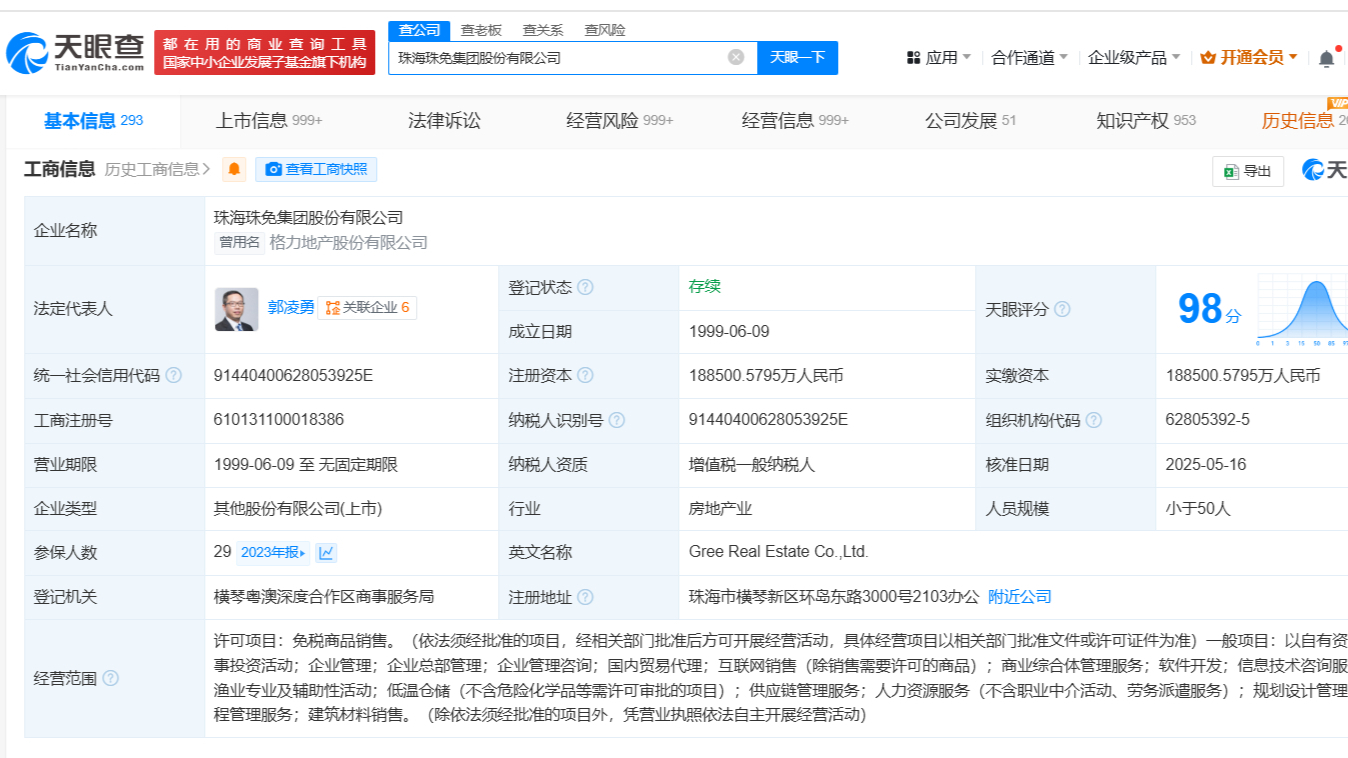Screen dimensions: 1348x758
Task: Open the 2023年报 dropdown
Action: tap(273, 553)
